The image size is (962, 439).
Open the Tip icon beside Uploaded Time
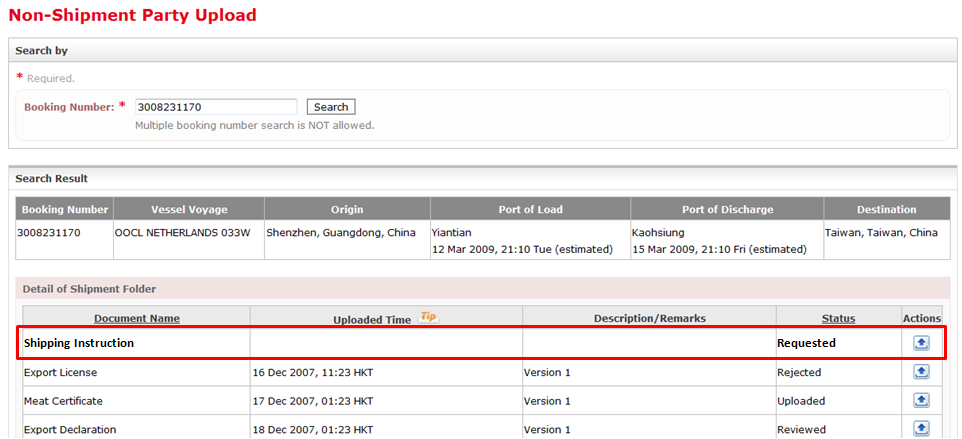tap(428, 317)
